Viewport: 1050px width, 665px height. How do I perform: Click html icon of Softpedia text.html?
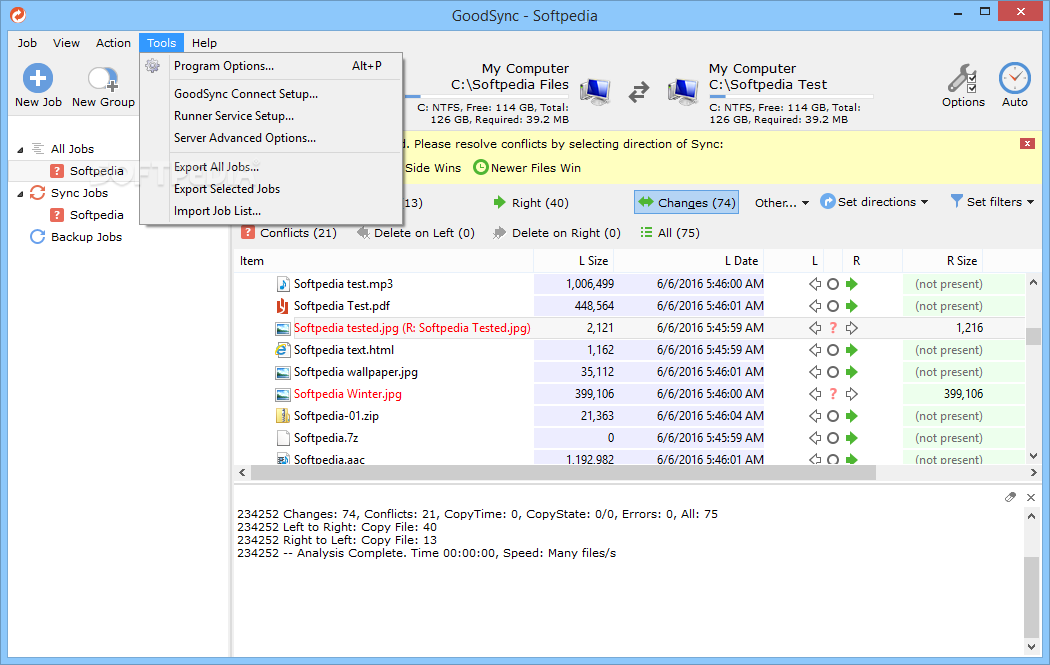[x=283, y=350]
